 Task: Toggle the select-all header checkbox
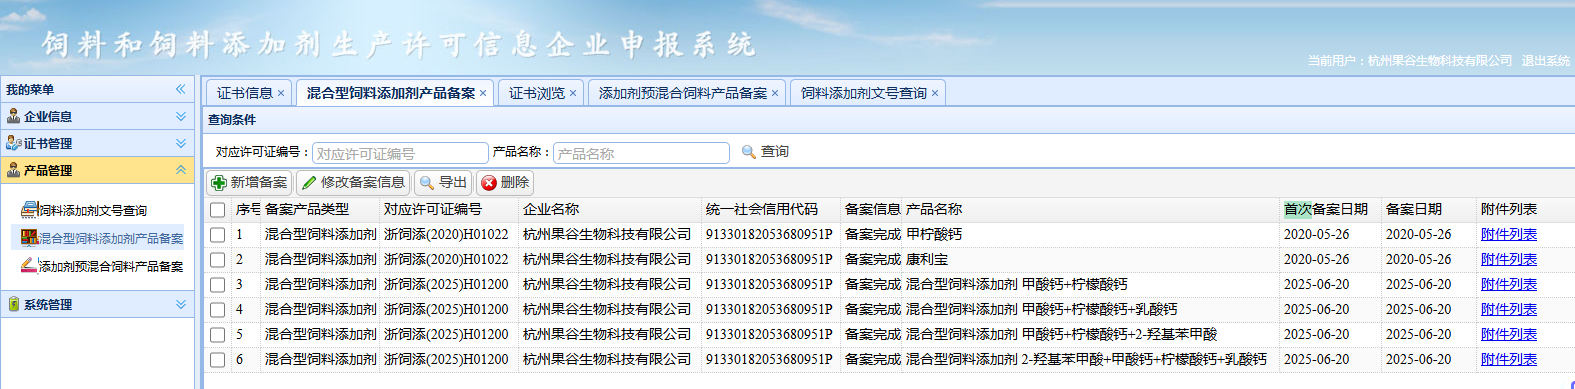[x=217, y=210]
